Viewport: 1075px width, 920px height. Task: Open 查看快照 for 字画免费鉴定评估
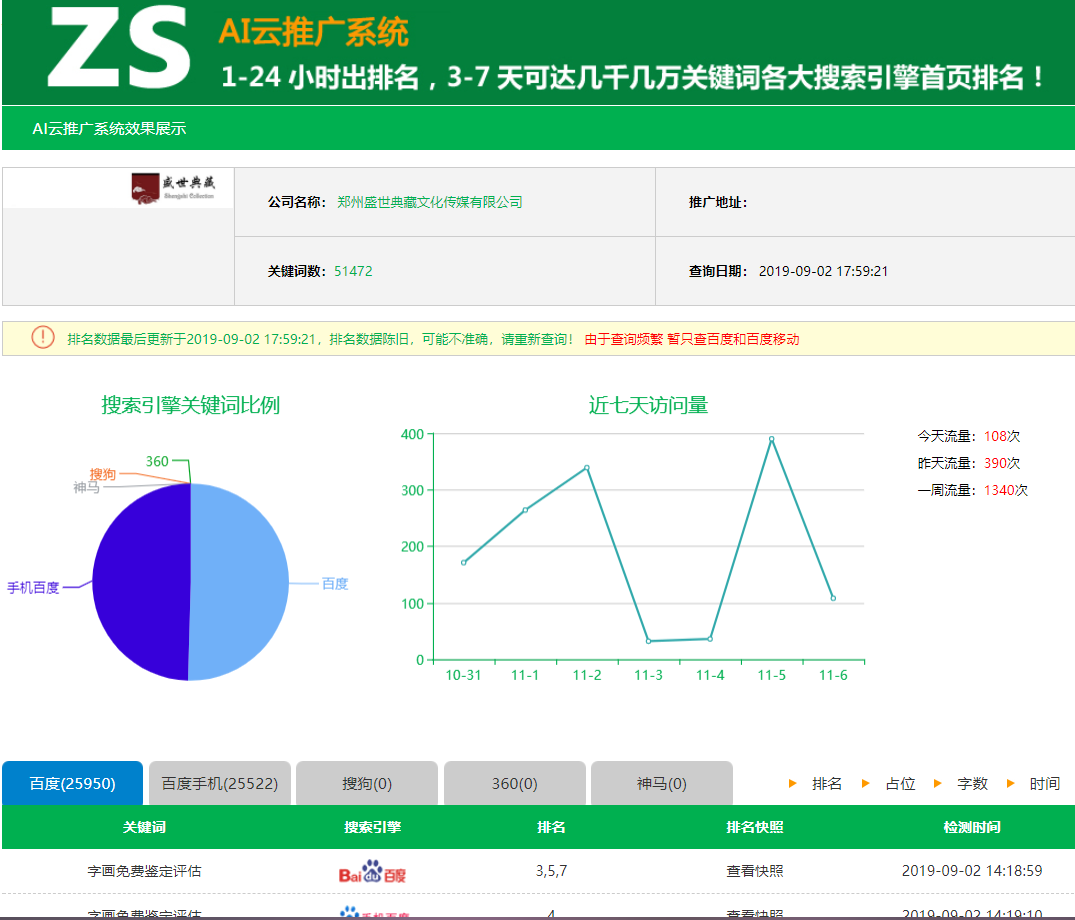[754, 871]
